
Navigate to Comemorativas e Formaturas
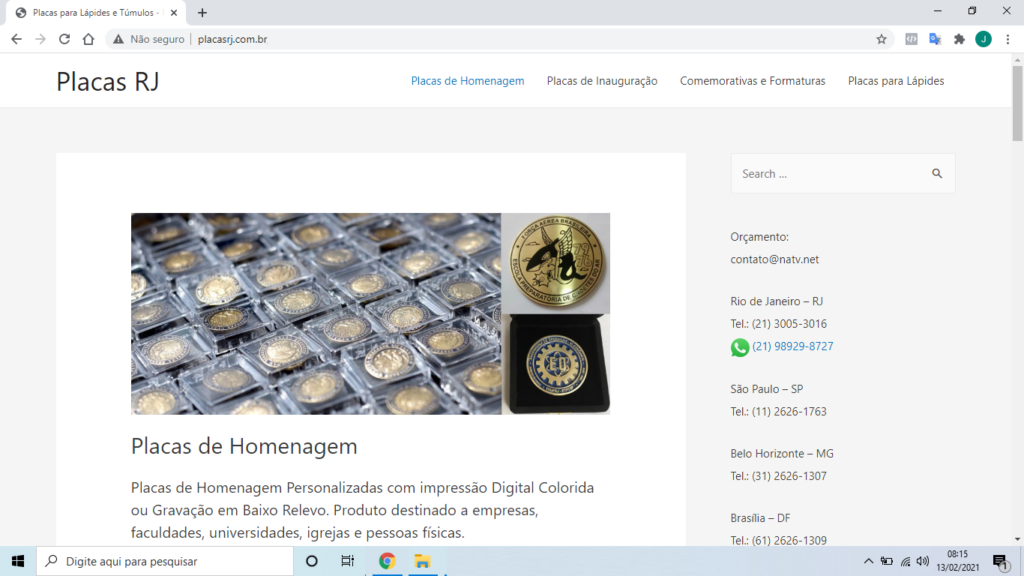tap(752, 81)
